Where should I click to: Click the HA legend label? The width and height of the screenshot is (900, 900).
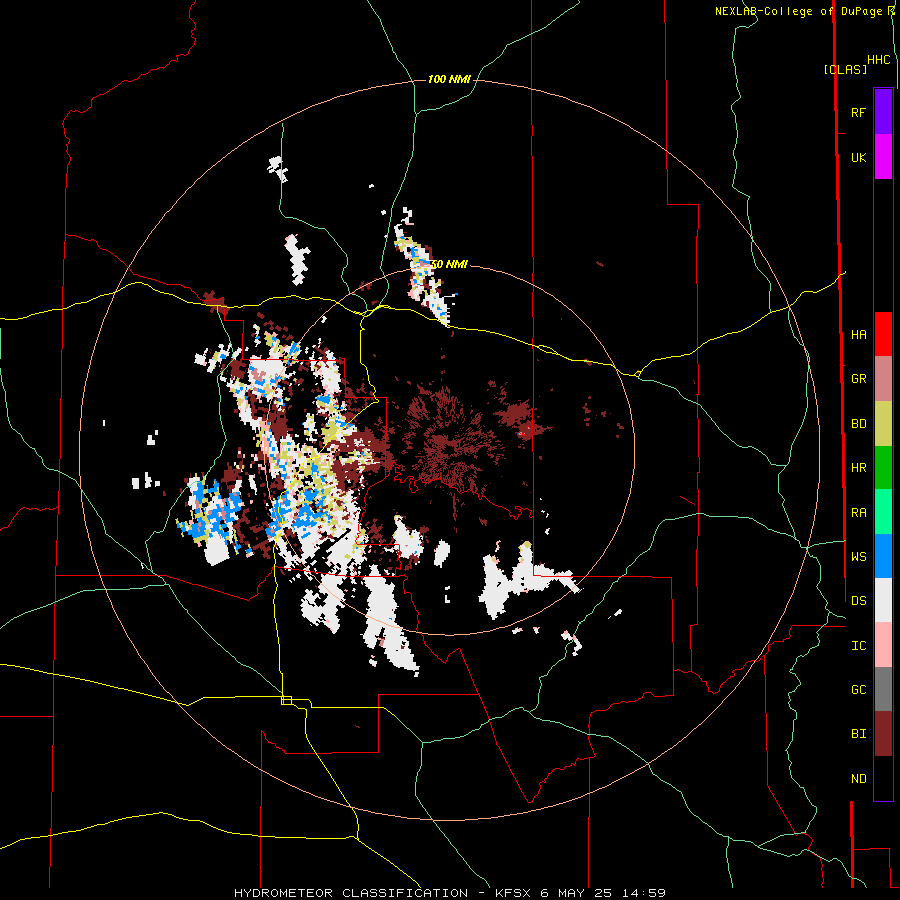click(858, 334)
